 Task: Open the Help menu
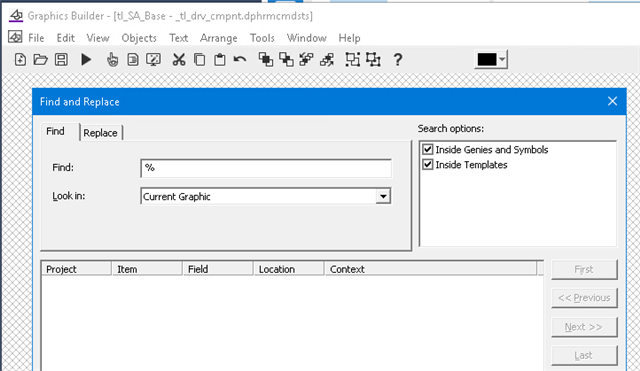coord(349,38)
